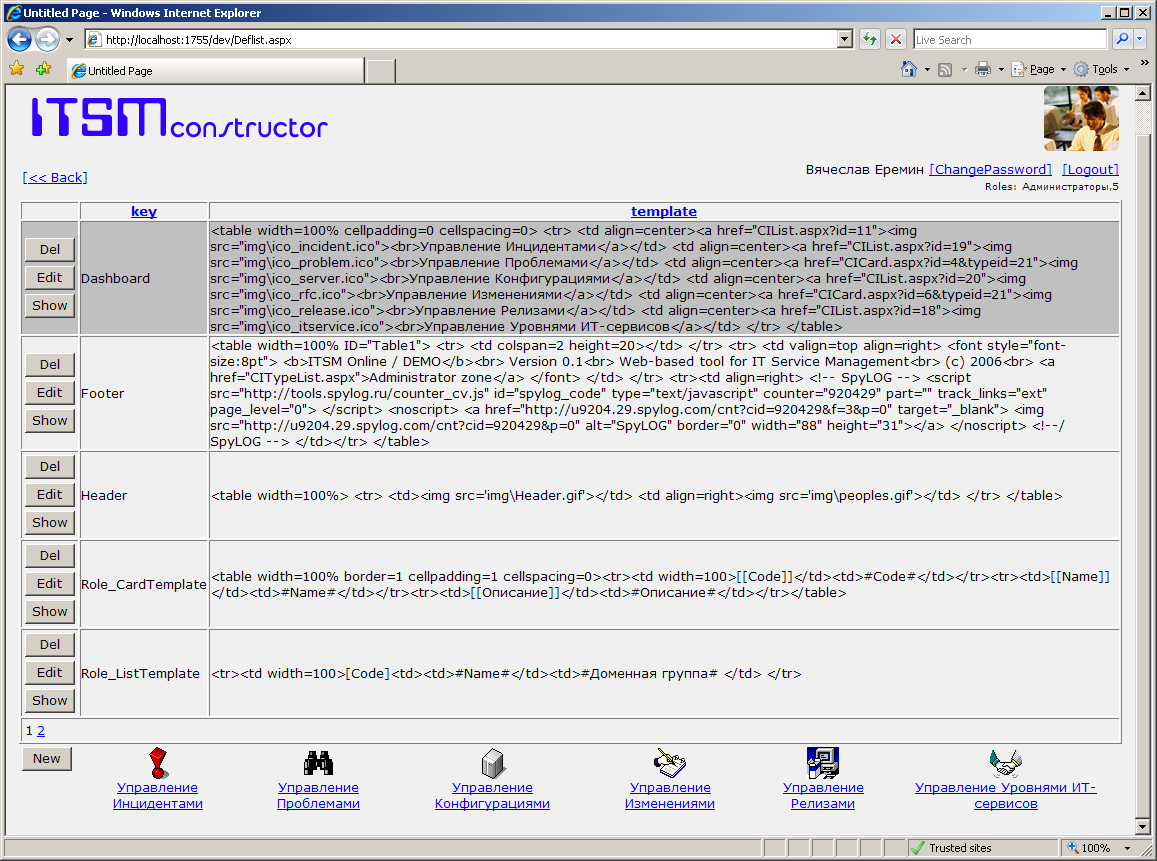Edit the Role_ListTemplate row
1157x861 pixels.
click(x=49, y=673)
